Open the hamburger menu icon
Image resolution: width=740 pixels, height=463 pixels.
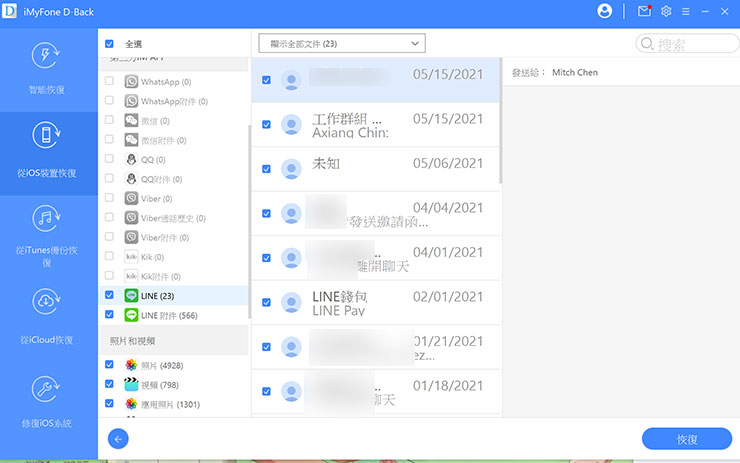686,11
